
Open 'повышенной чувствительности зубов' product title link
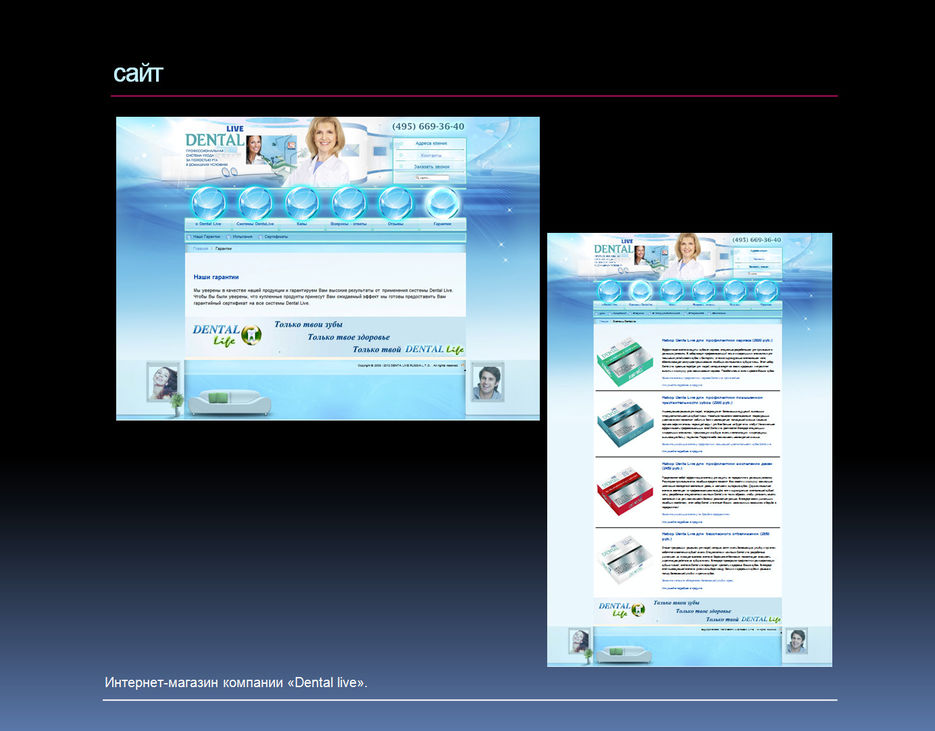tap(712, 400)
